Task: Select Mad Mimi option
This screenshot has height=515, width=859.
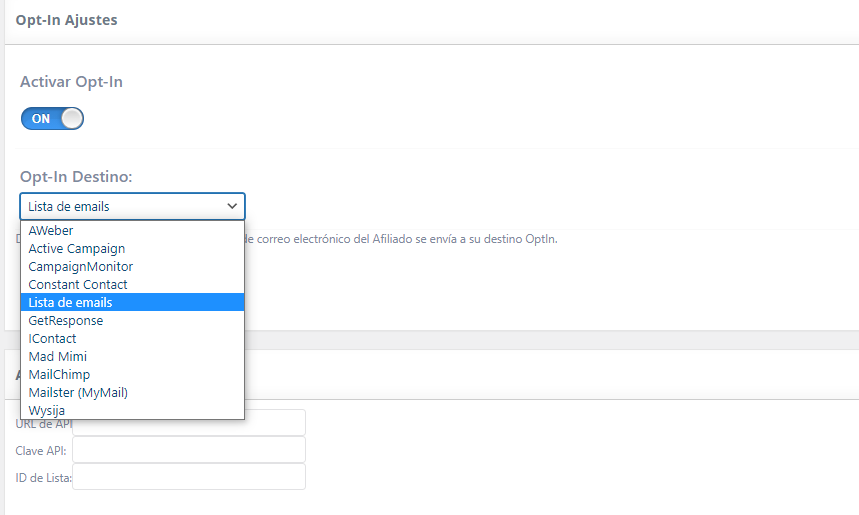Action: point(132,357)
